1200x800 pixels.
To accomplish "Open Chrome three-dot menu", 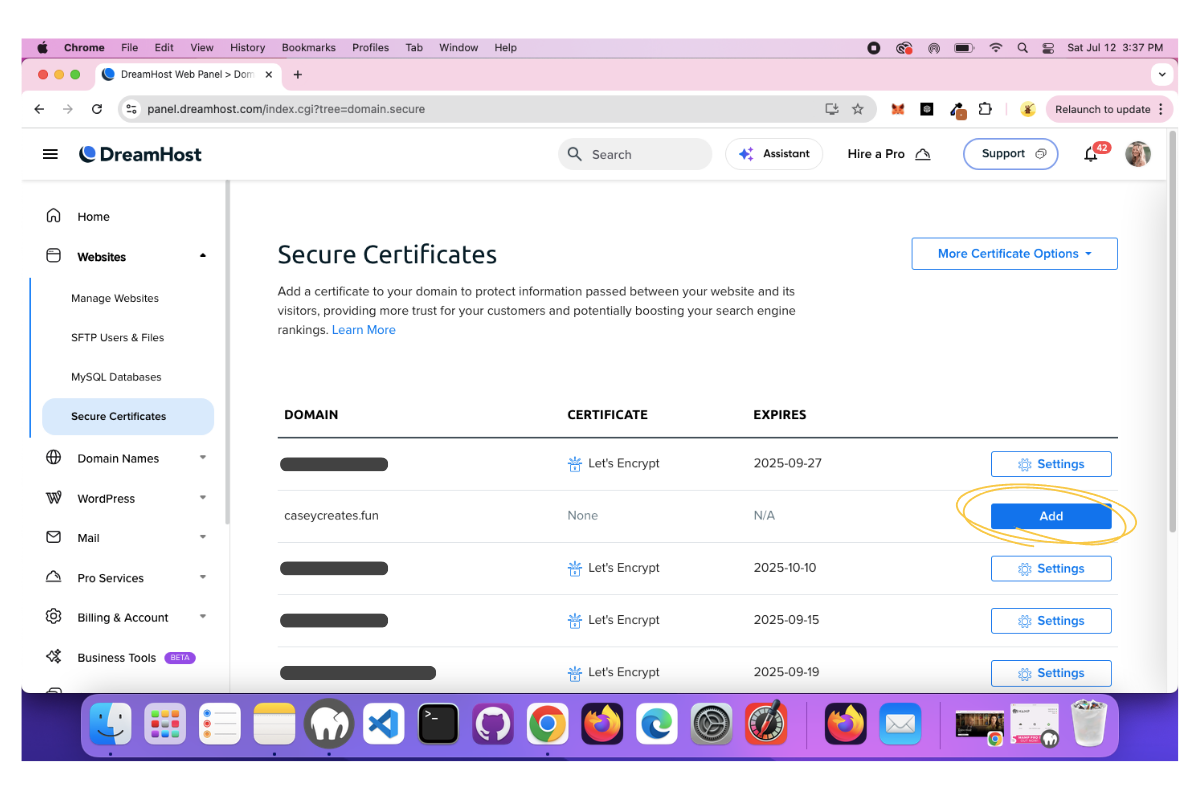I will tap(1161, 109).
